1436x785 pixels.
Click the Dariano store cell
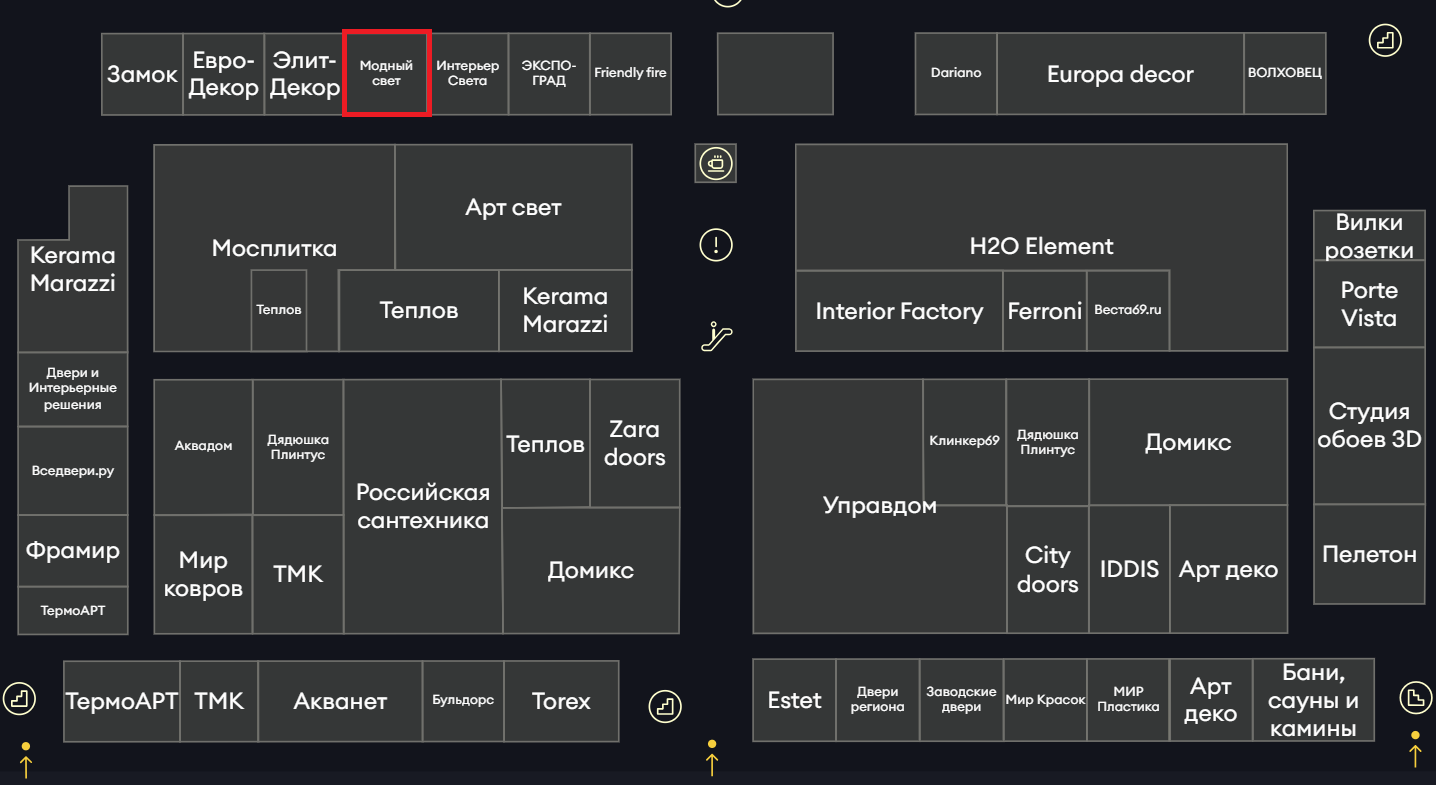(x=956, y=74)
